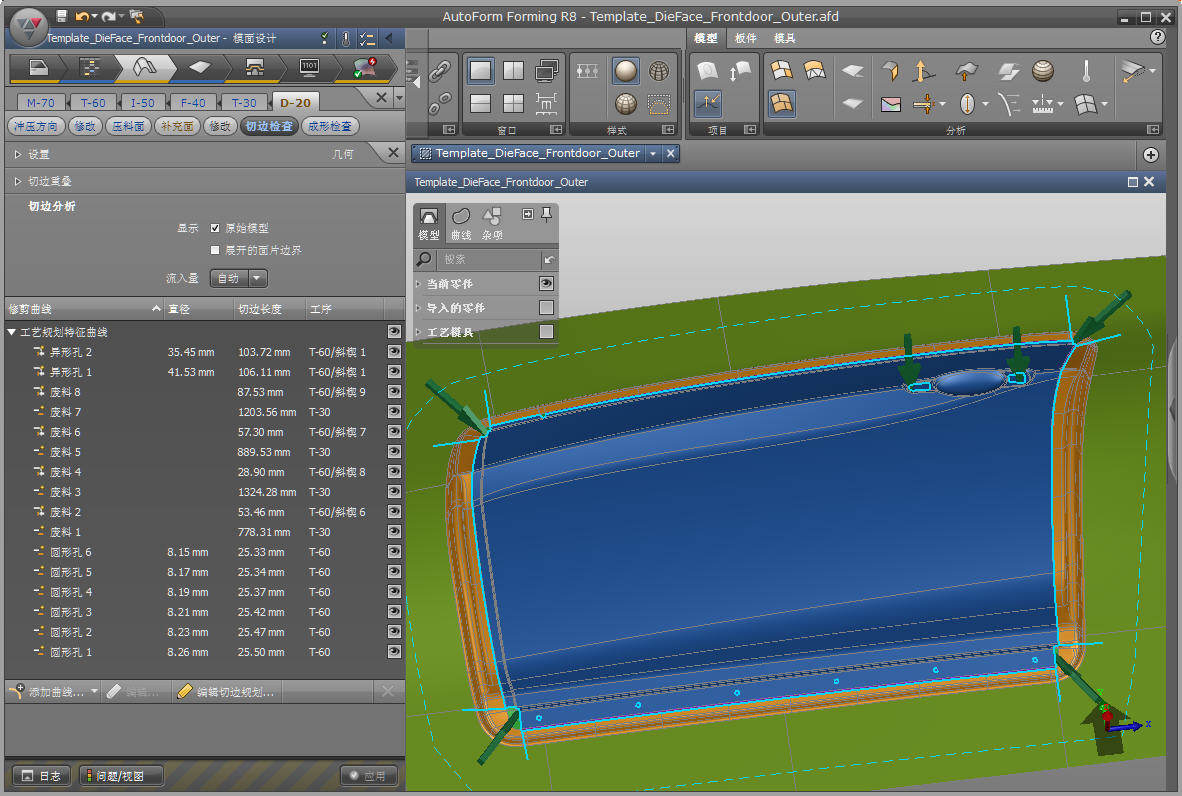Collapse the 工艺规划特征曲线 tree node
Viewport: 1182px width, 796px height.
(11, 332)
